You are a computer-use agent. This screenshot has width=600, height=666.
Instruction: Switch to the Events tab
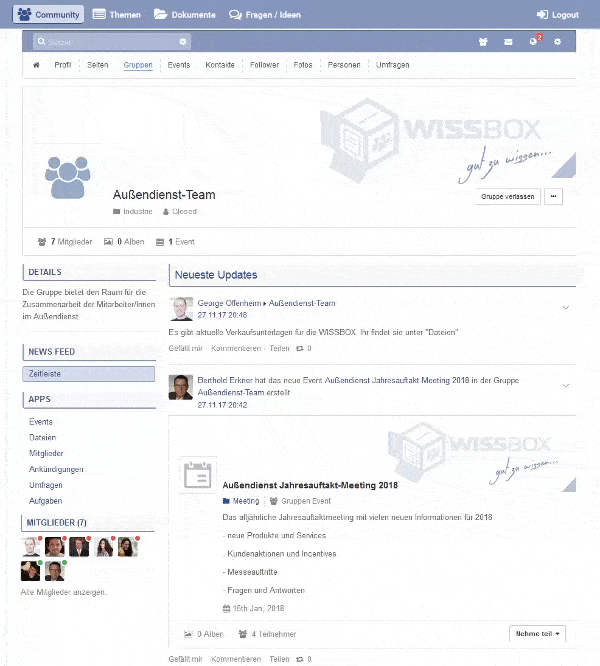coord(179,65)
